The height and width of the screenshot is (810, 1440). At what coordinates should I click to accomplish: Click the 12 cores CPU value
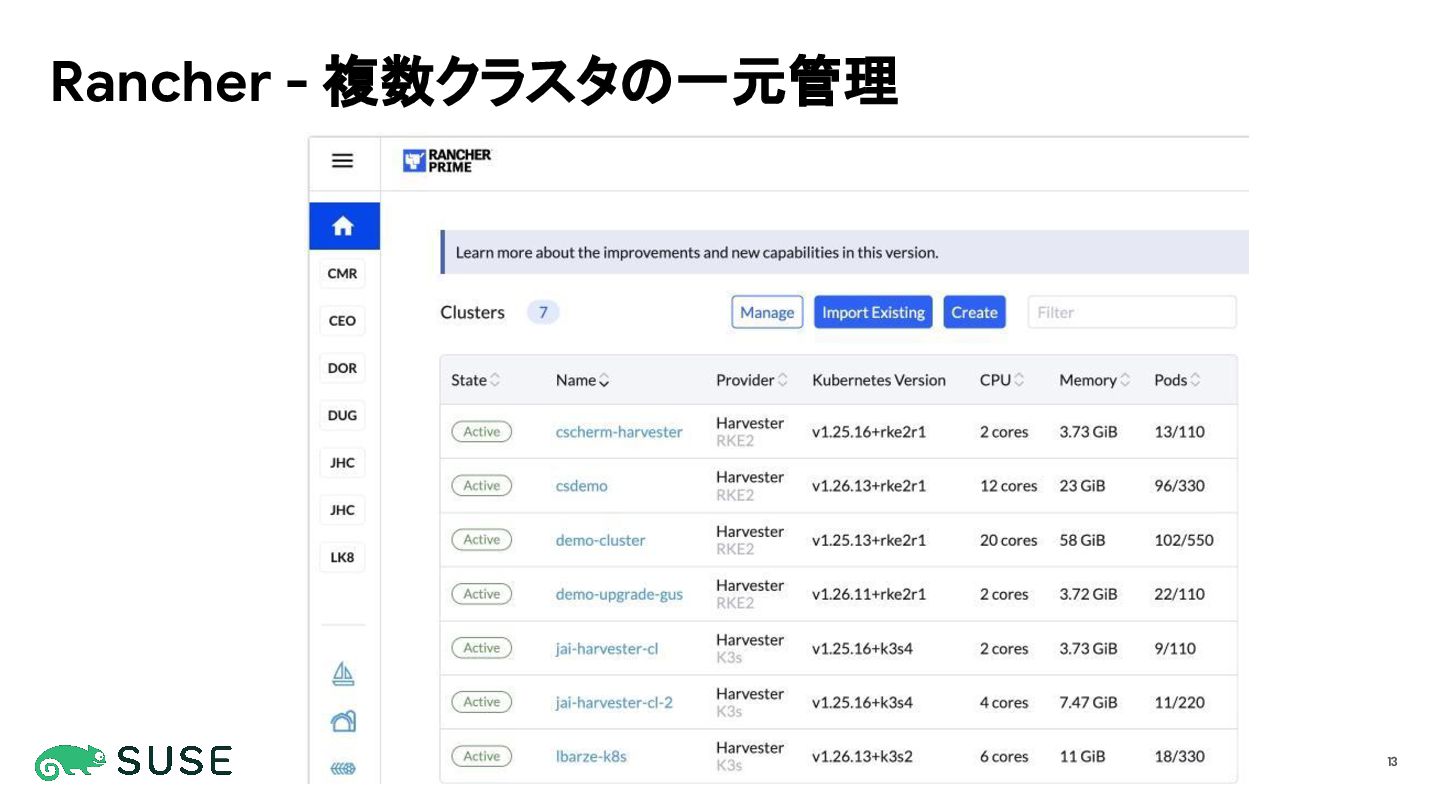point(1009,486)
